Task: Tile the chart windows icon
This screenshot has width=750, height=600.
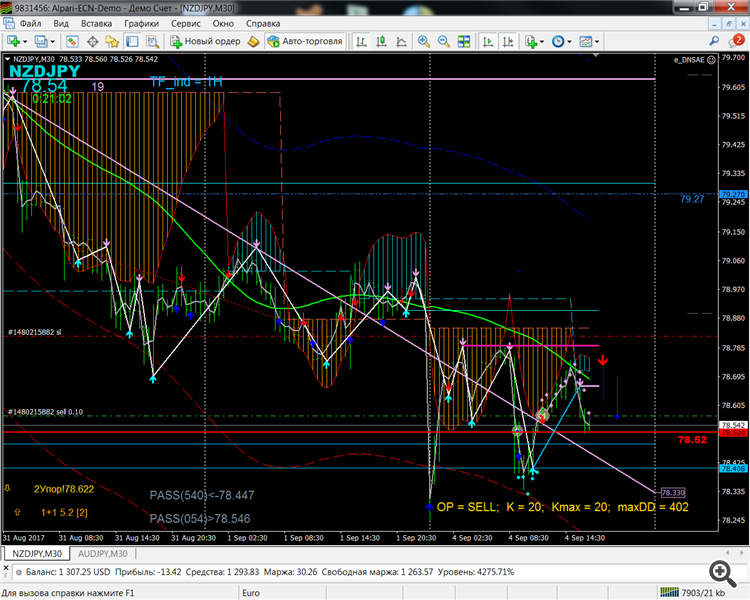Action: coord(463,42)
